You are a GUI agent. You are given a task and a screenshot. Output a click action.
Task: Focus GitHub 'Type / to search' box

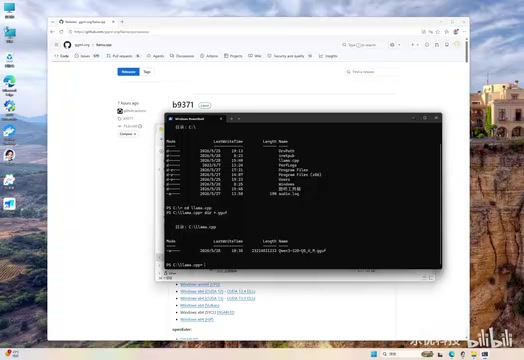point(362,45)
